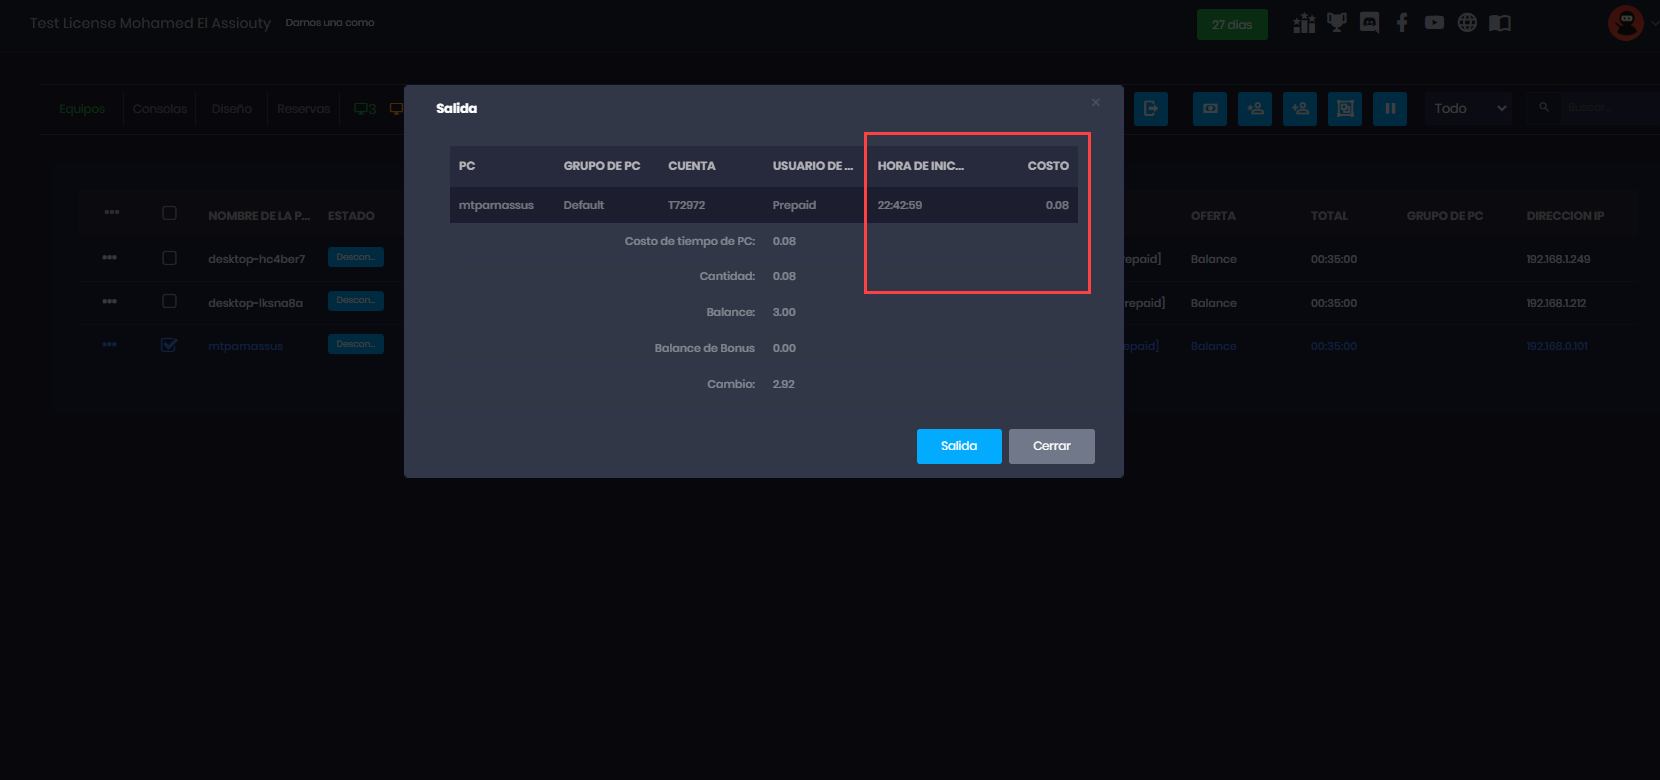
Task: Switch to the Equipos tab
Action: click(x=82, y=109)
